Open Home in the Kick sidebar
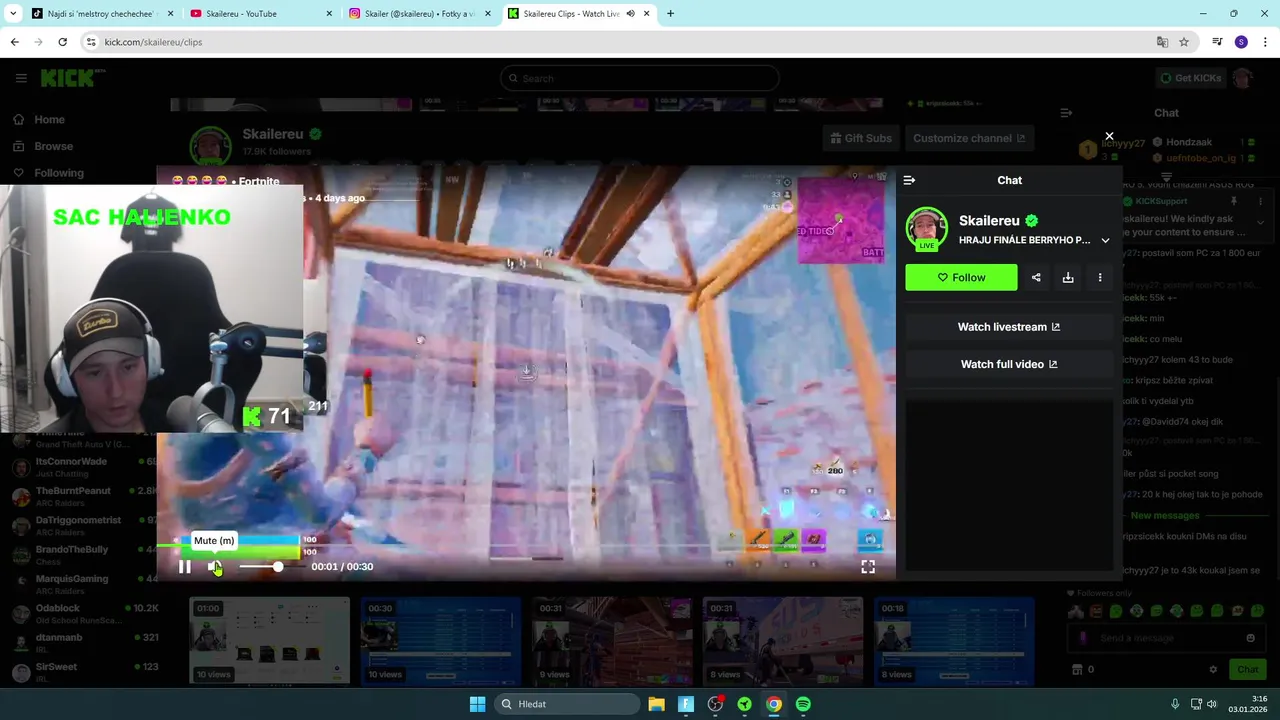This screenshot has height=720, width=1280. [49, 119]
